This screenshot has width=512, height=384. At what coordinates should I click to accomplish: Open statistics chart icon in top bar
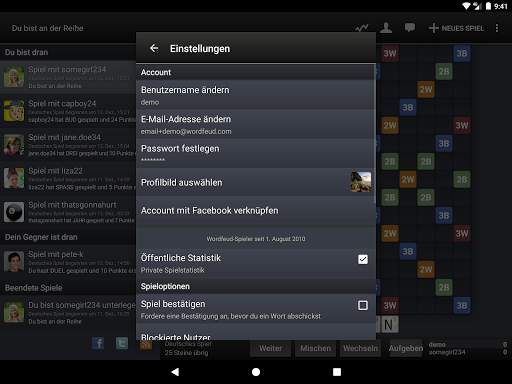coord(362,28)
